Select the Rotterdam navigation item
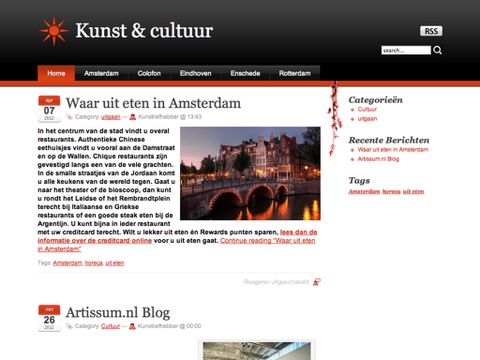The height and width of the screenshot is (360, 480). tap(295, 73)
